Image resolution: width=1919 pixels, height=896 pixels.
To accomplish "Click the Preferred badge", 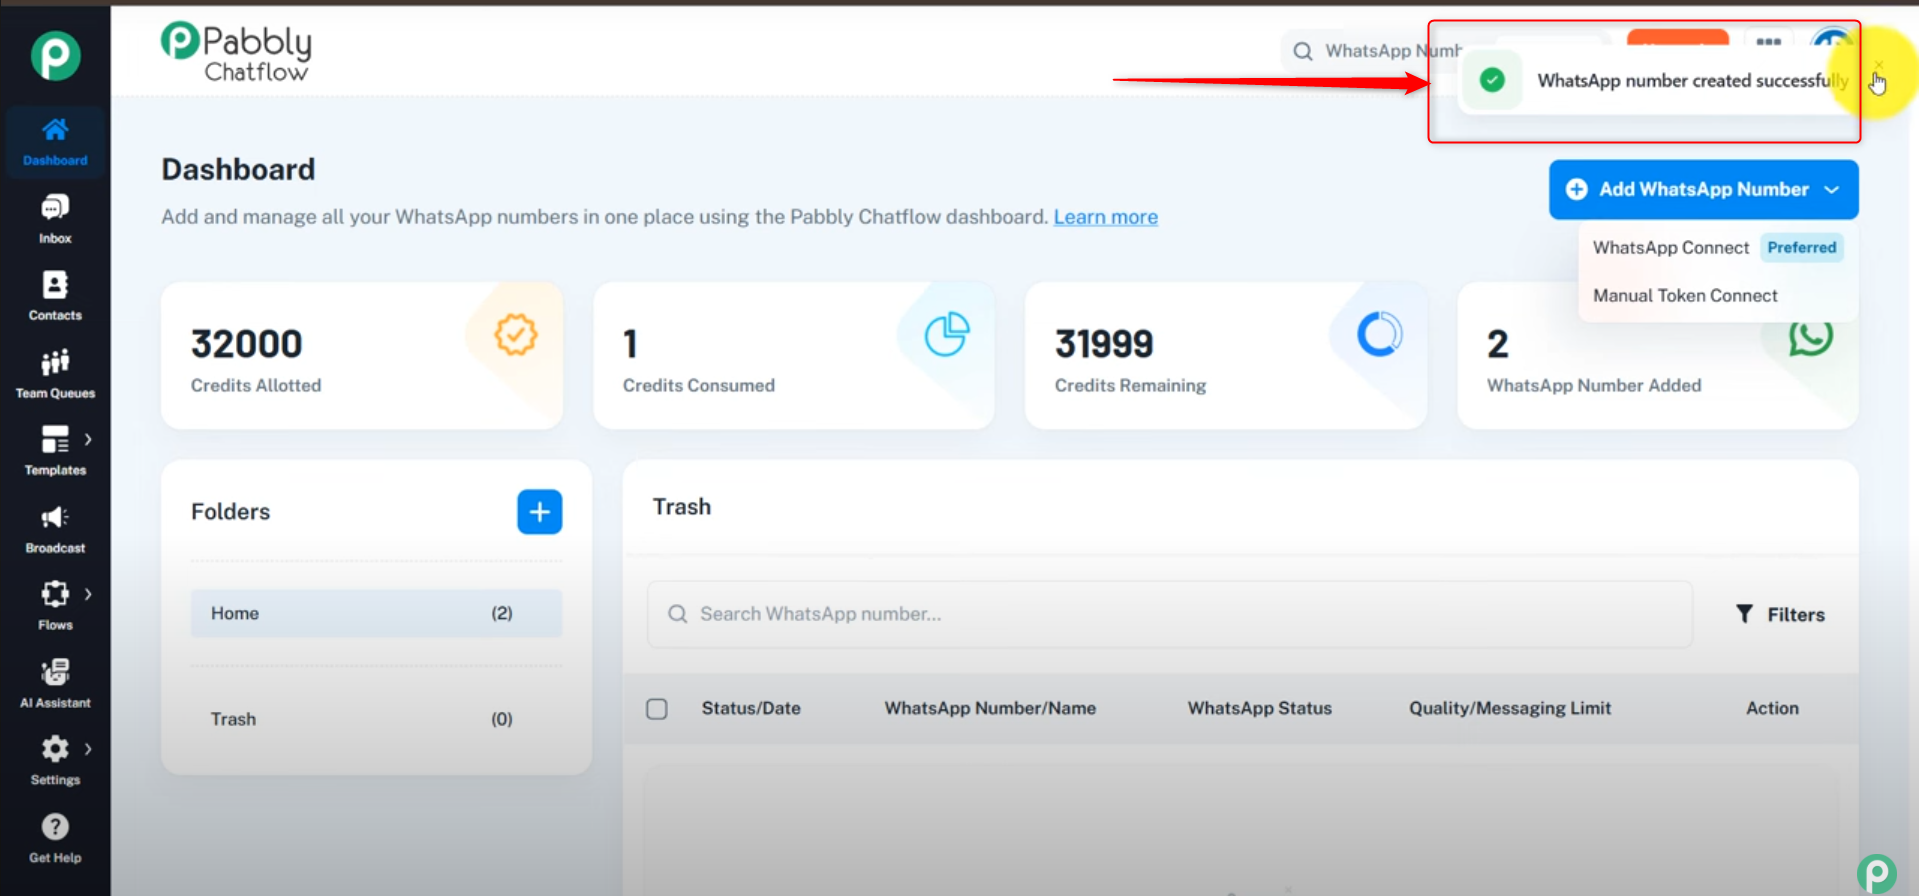I will coord(1801,247).
